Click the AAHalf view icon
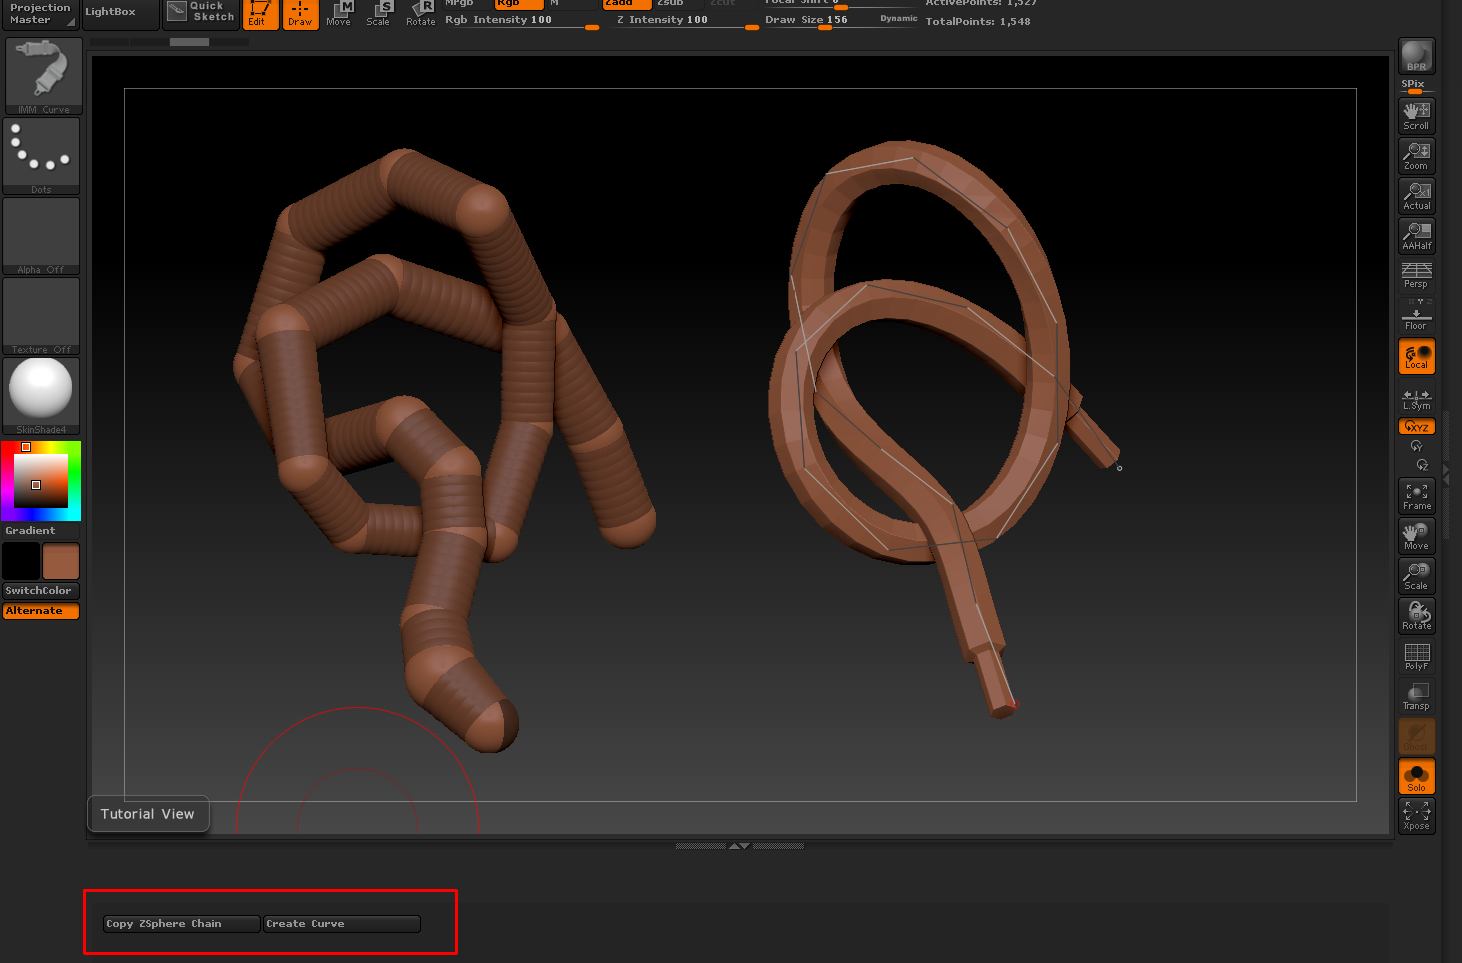 coord(1416,235)
